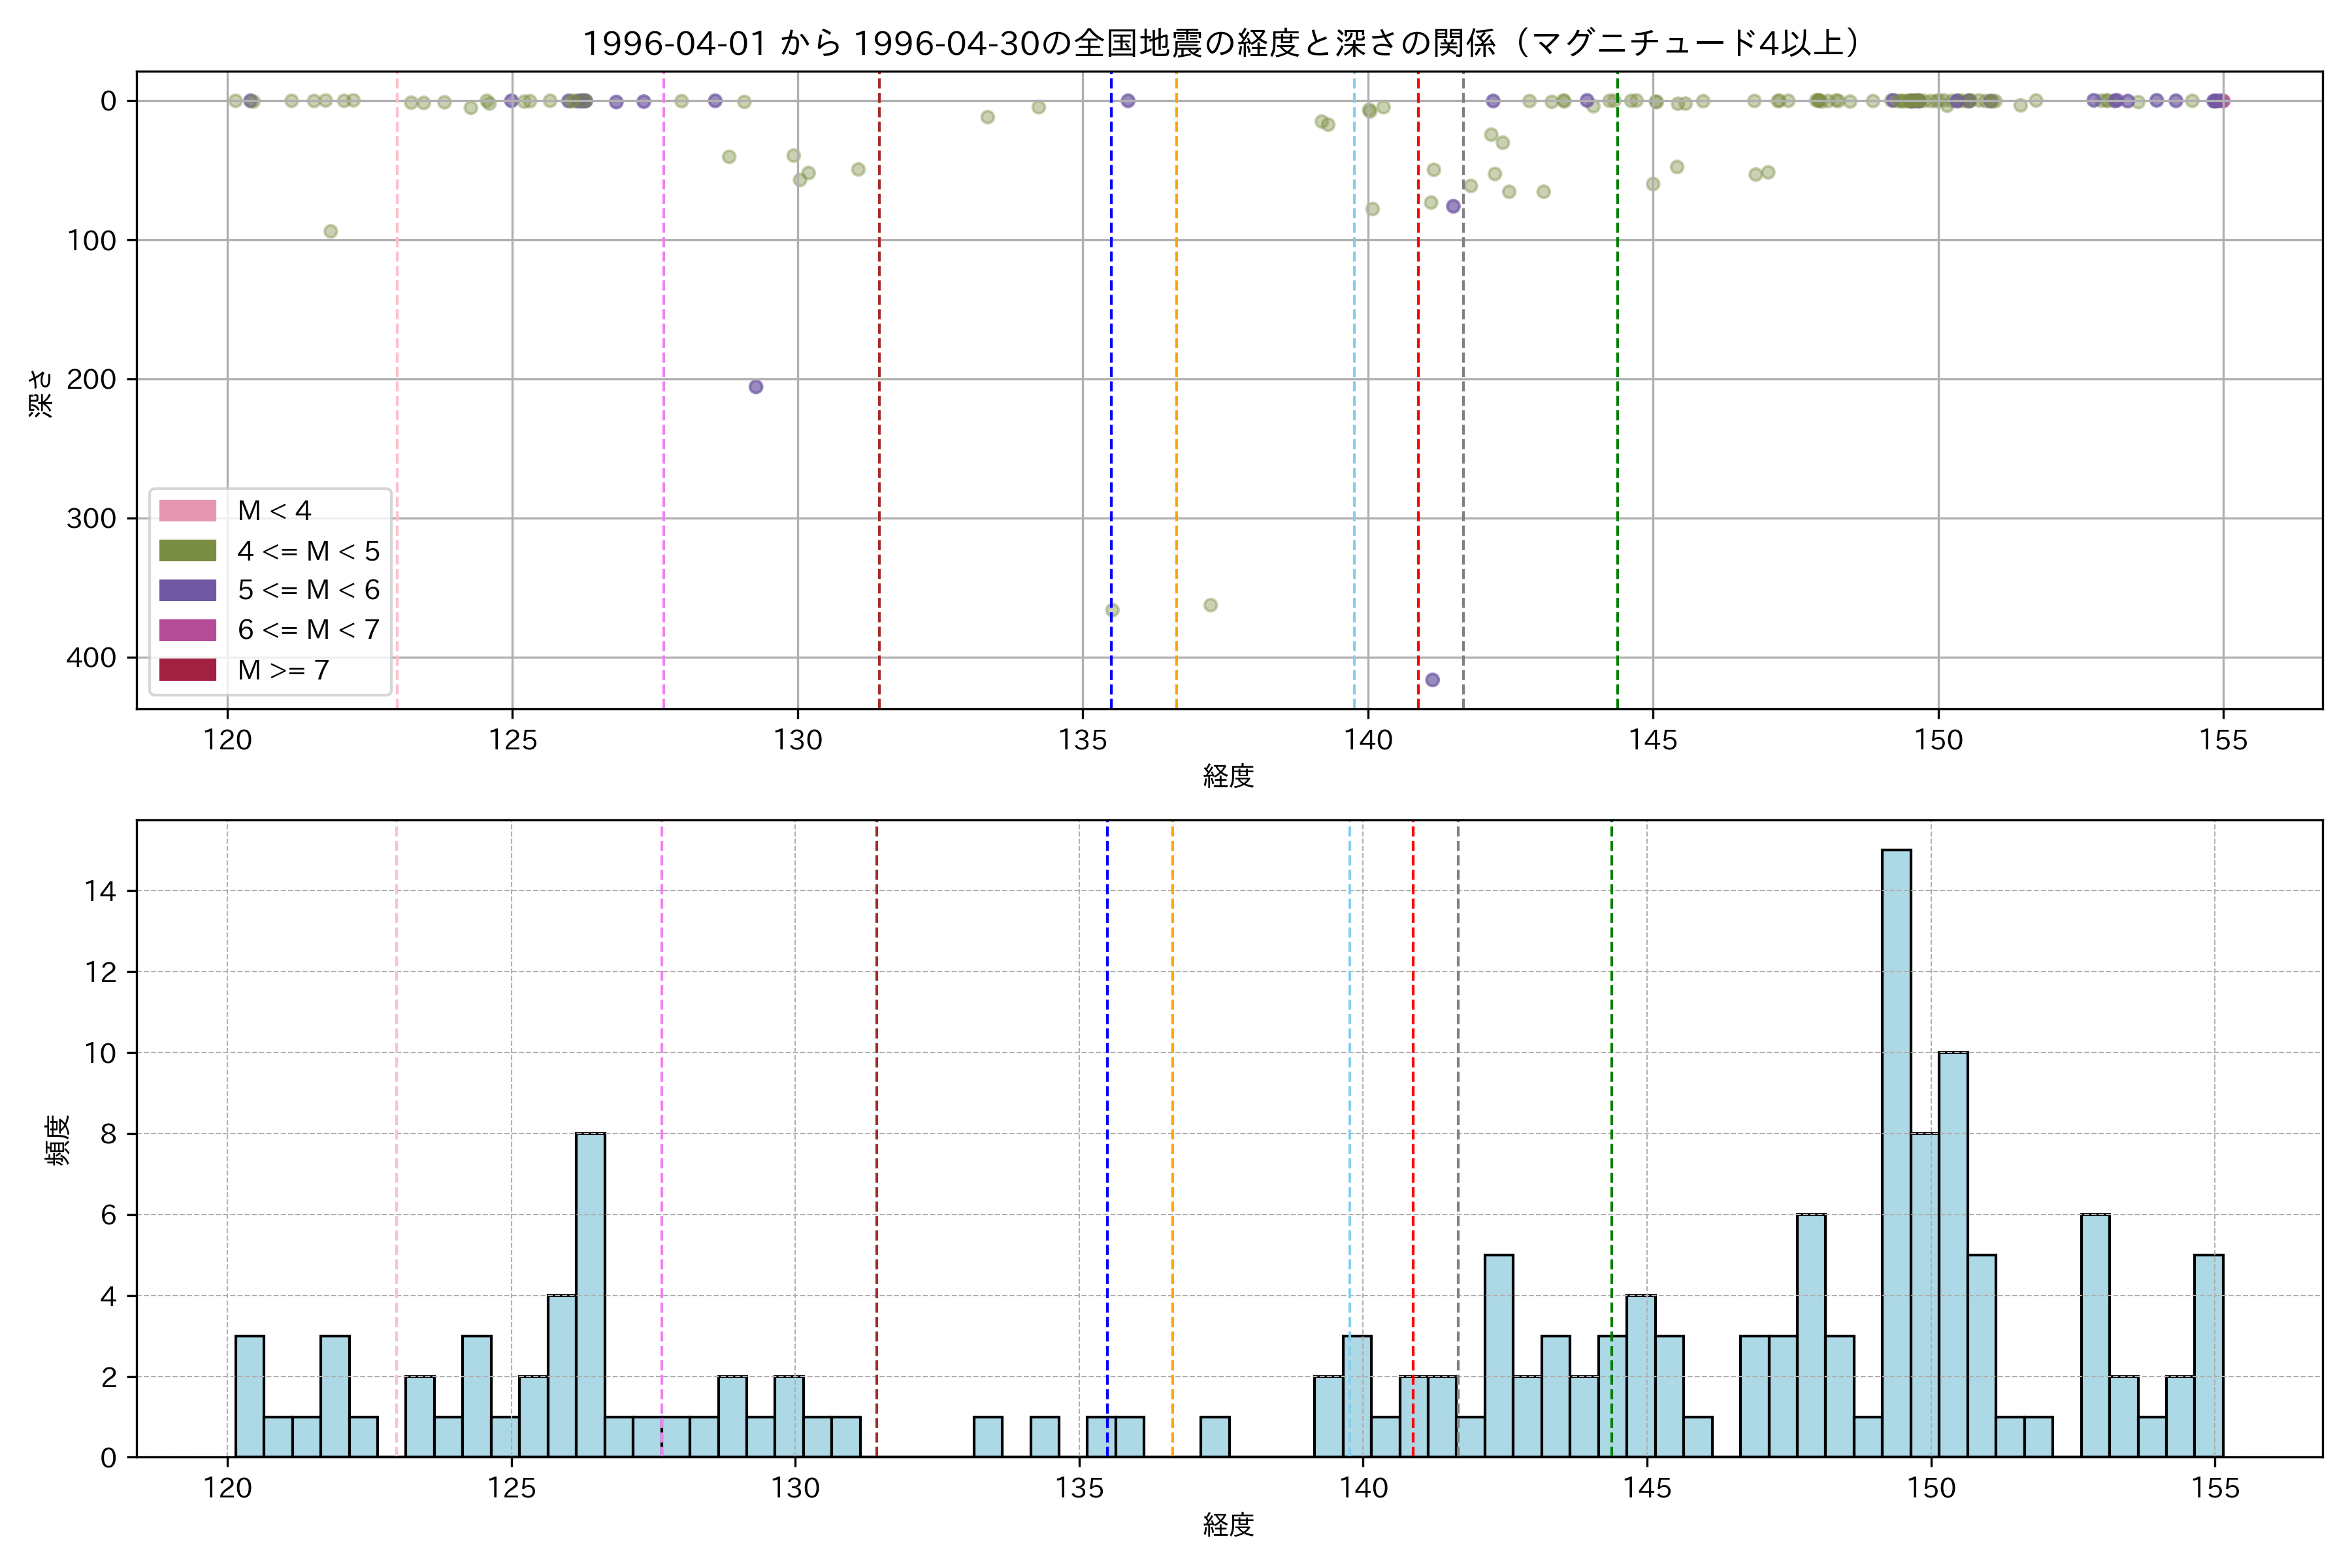Click the '経度' label under the histogram
The image size is (2352, 1568).
point(1228,1525)
